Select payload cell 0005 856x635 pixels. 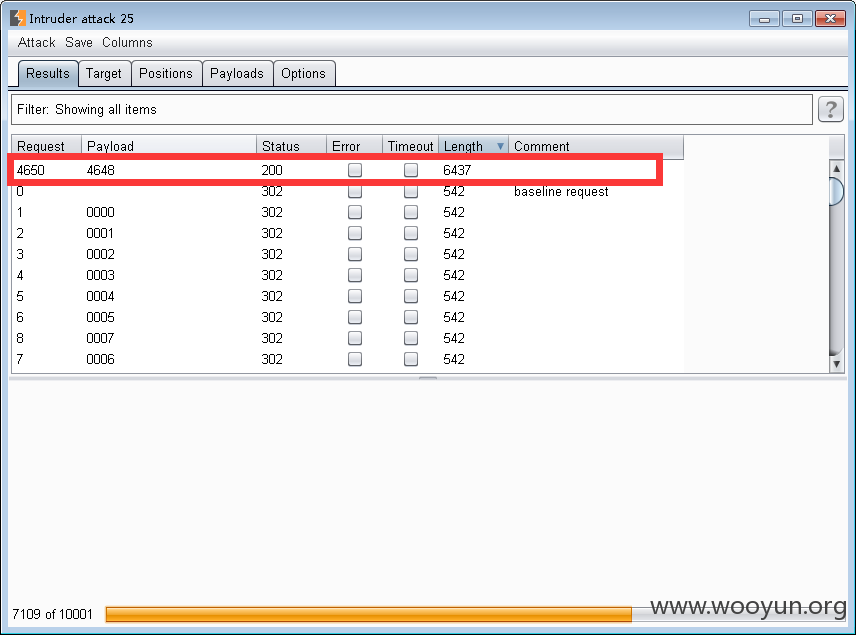coord(100,317)
